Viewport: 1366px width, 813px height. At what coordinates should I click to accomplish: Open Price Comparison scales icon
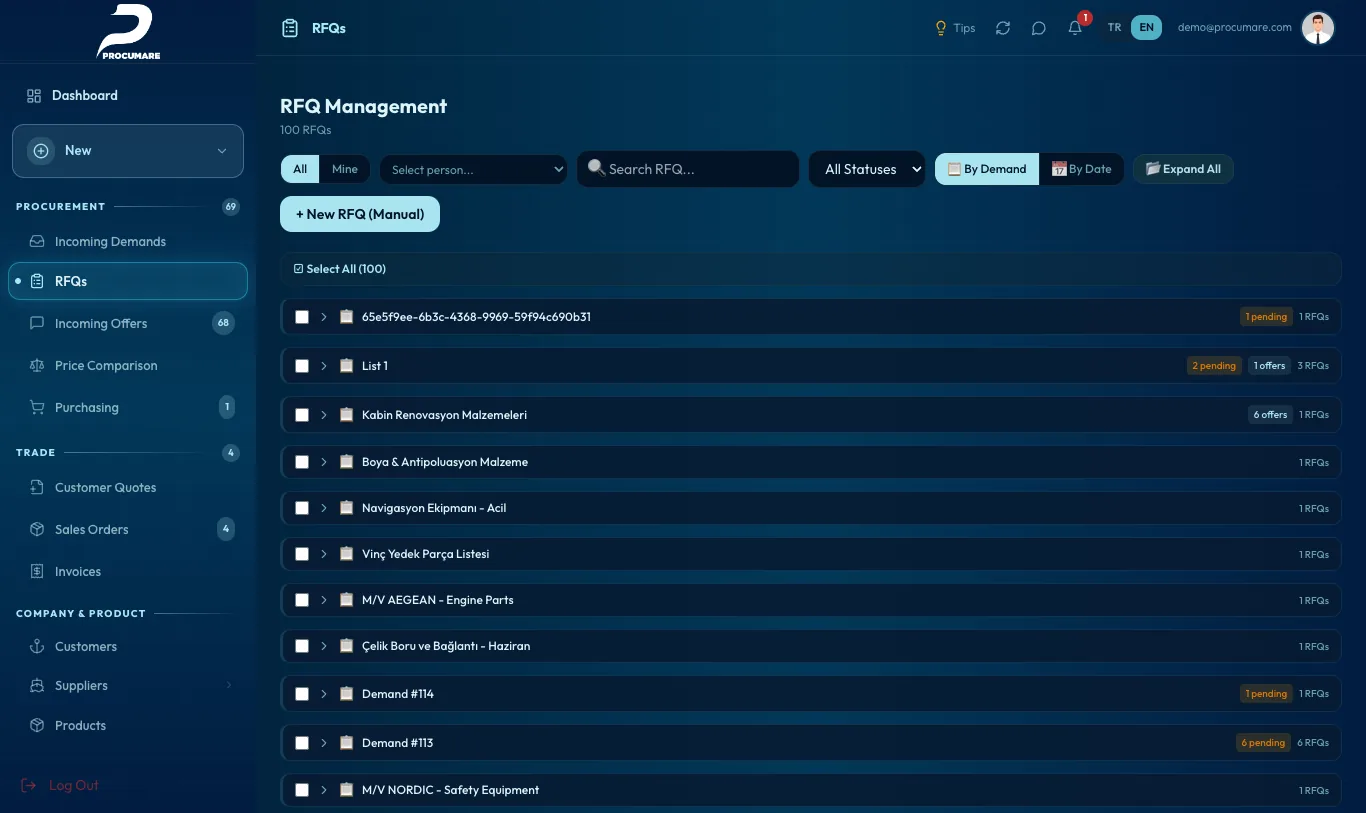tap(37, 366)
